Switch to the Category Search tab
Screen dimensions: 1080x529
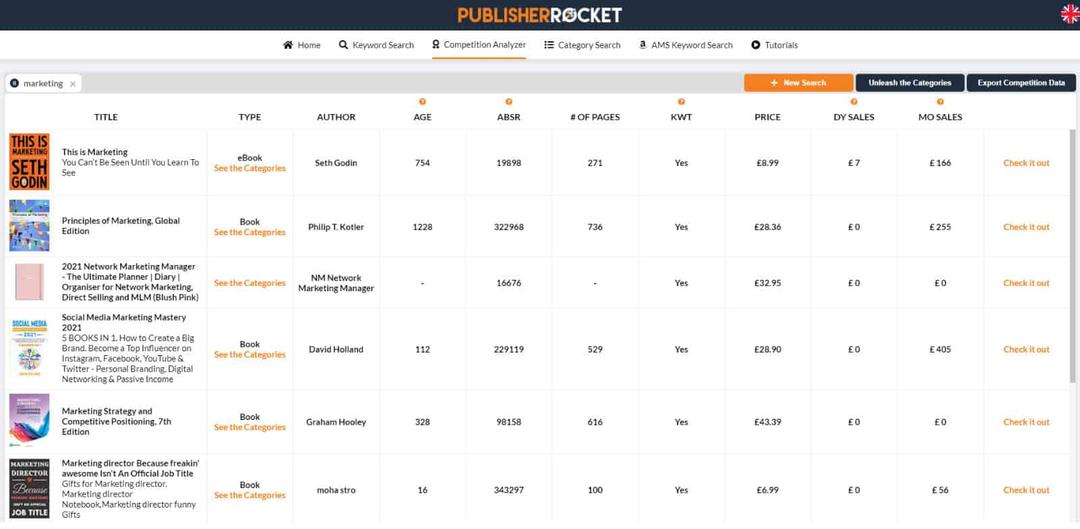[x=582, y=45]
